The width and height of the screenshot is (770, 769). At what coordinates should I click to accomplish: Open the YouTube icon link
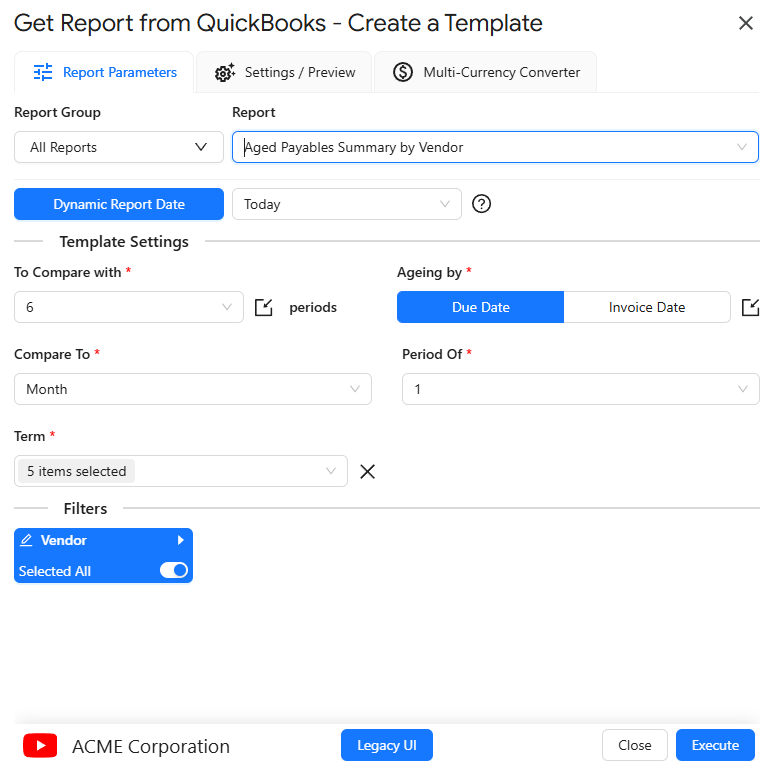40,745
